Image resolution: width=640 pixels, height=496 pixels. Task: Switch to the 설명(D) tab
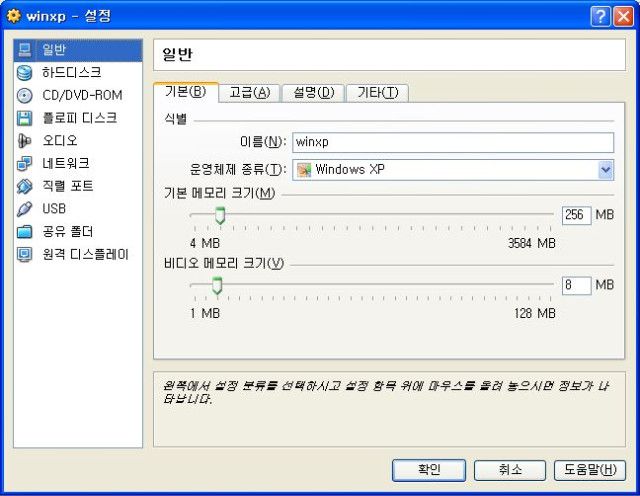(x=313, y=93)
